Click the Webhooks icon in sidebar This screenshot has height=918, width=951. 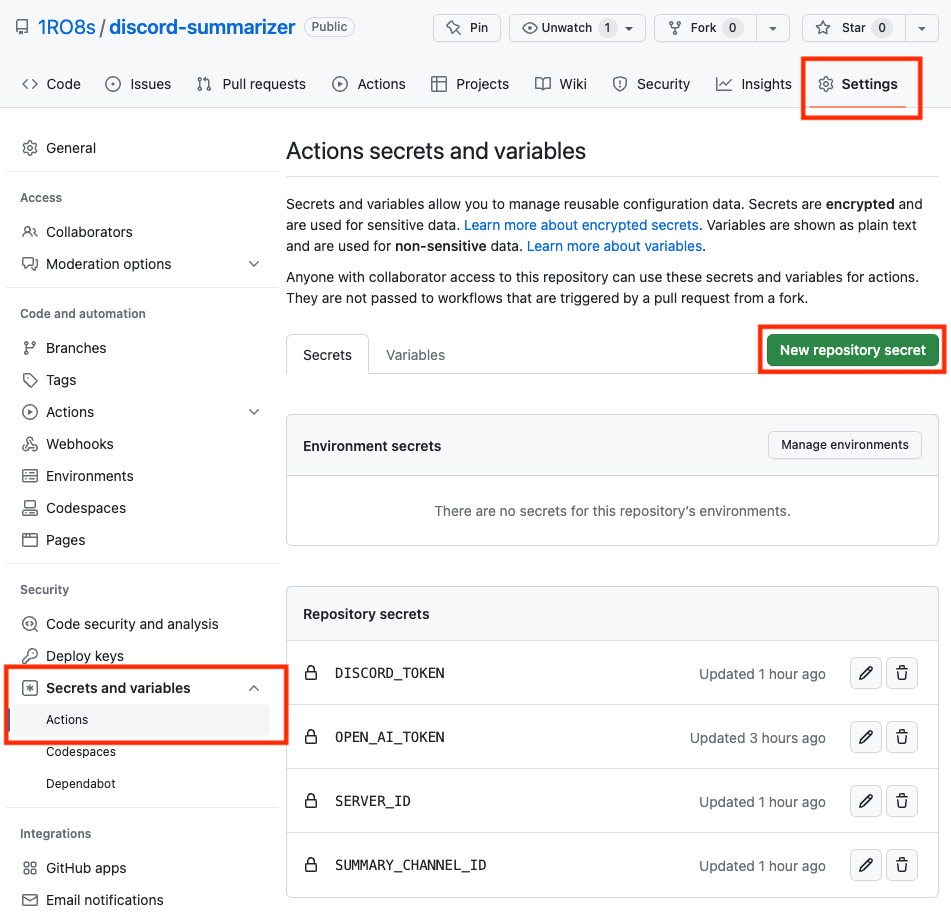pos(30,444)
